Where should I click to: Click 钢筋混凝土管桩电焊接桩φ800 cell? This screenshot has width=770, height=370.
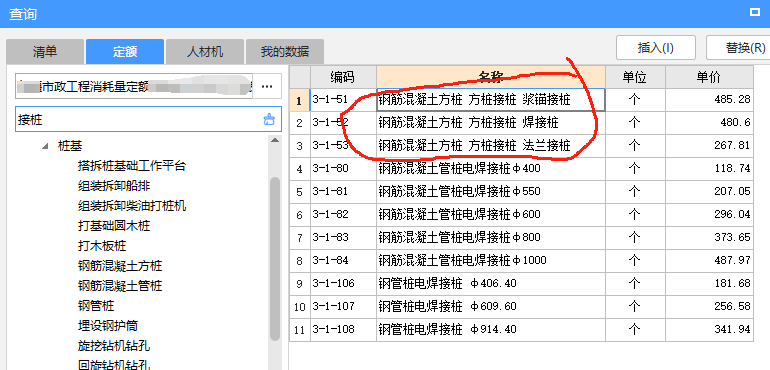(491, 237)
